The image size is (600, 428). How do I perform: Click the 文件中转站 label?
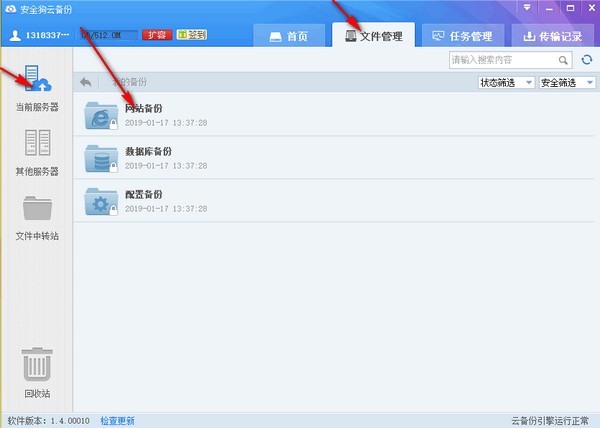[x=37, y=236]
